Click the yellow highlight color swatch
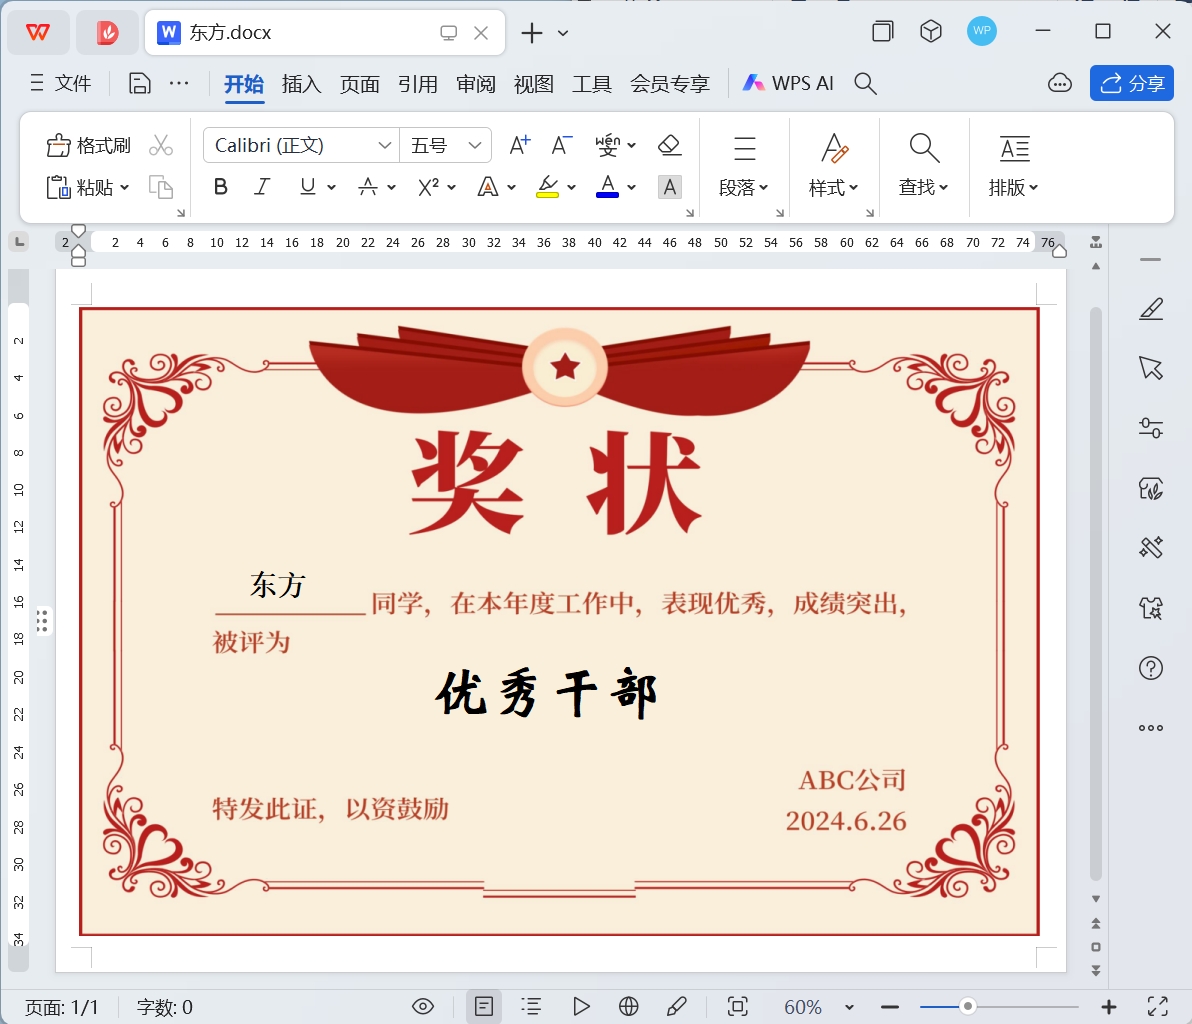 point(547,187)
